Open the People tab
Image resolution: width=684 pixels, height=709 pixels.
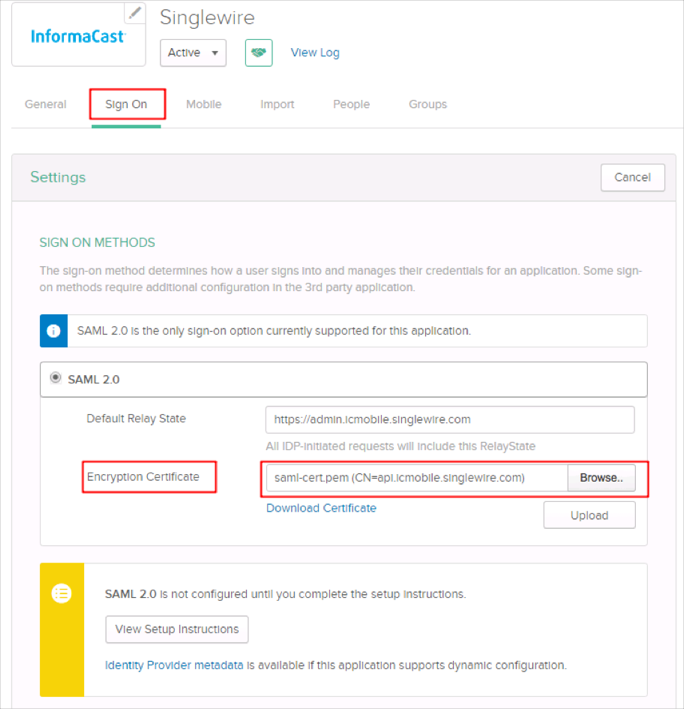(x=351, y=104)
